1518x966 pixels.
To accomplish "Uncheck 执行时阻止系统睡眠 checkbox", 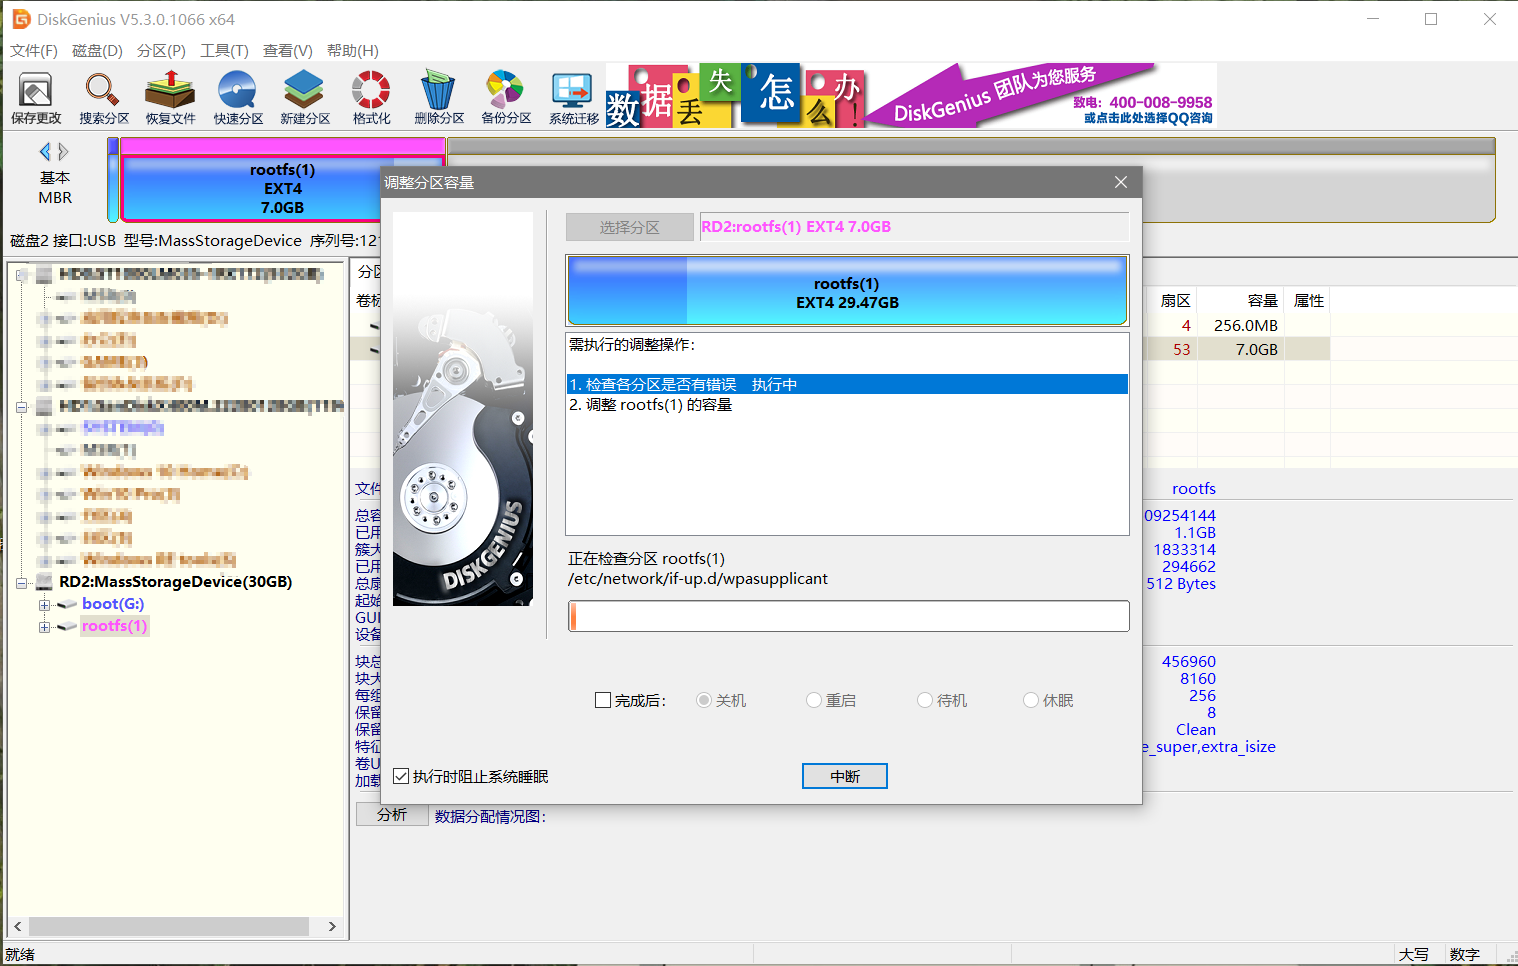I will point(402,777).
